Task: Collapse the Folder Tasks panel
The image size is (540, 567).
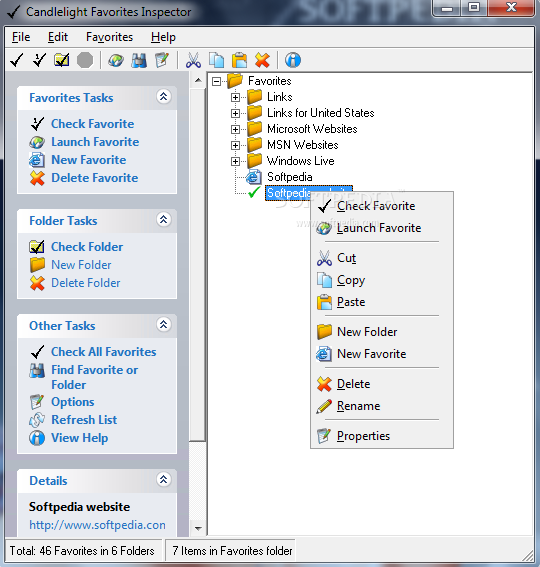Action: 163,219
